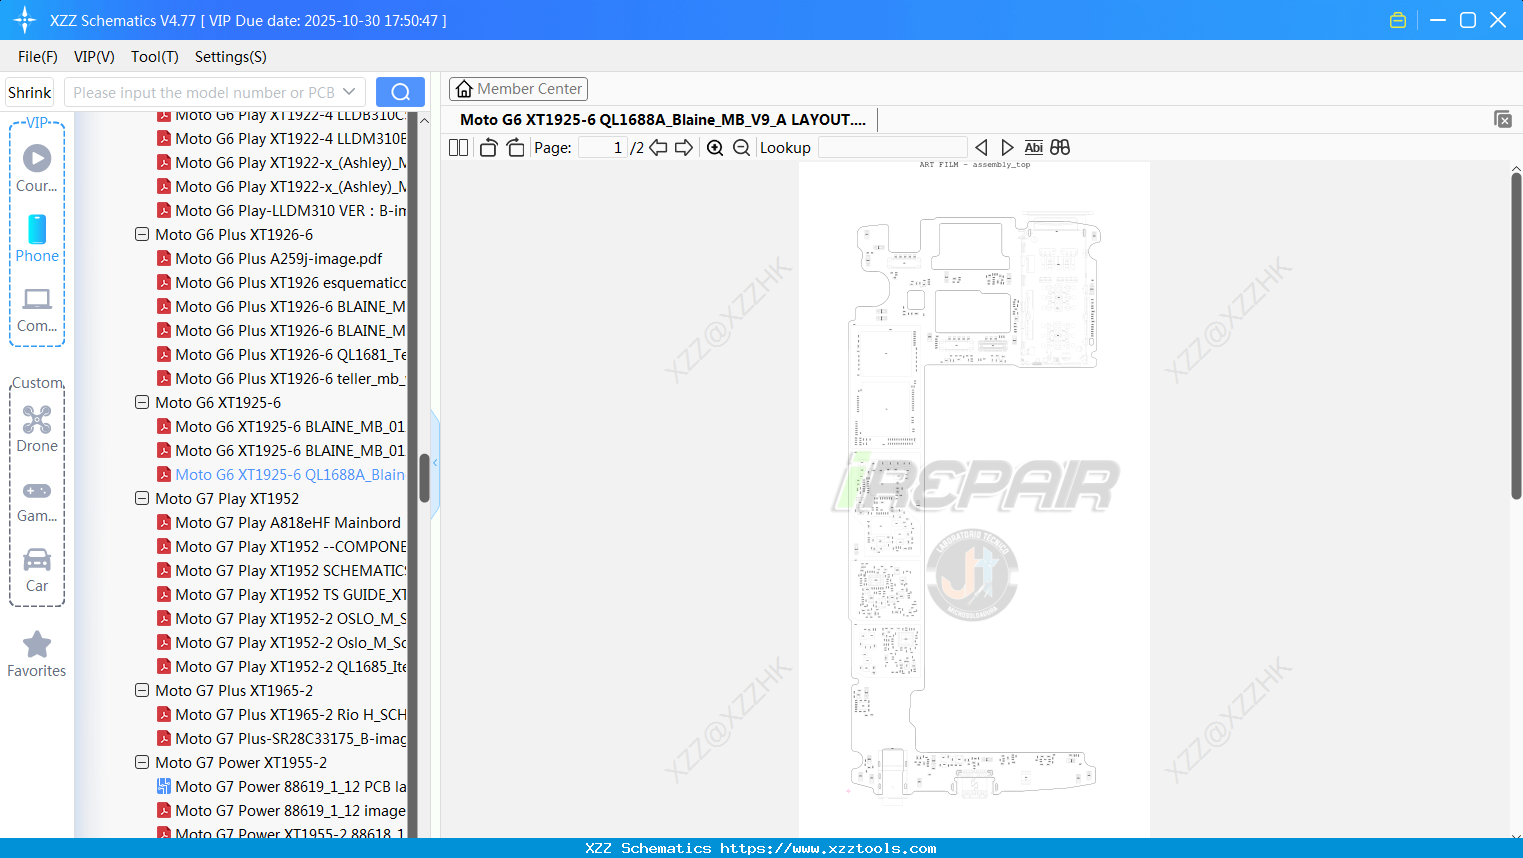Open the model number dropdown
Viewport: 1523px width, 858px height.
(349, 91)
